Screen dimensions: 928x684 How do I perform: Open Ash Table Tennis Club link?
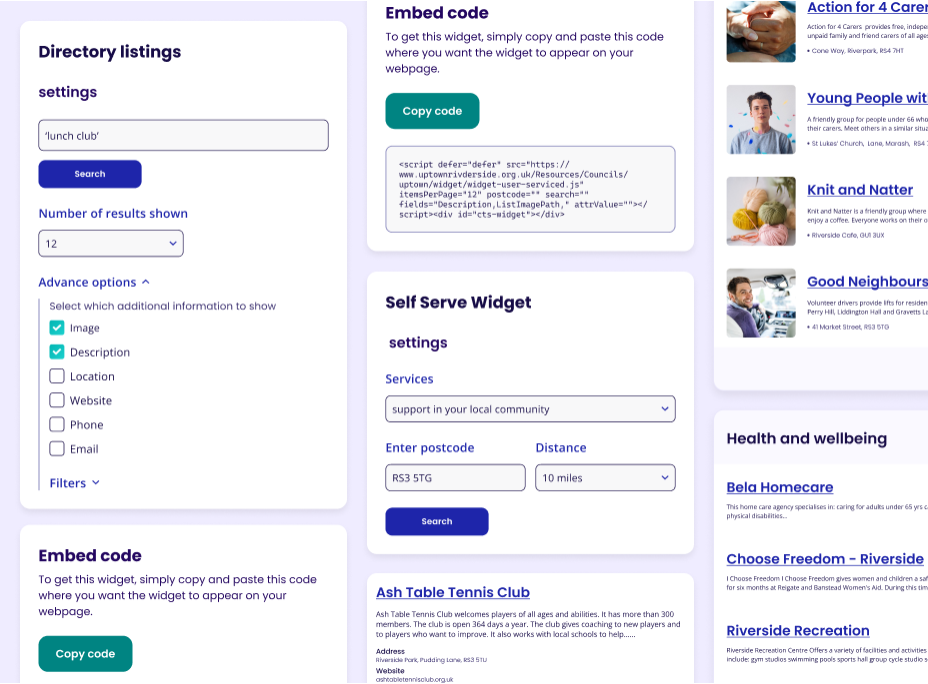tap(453, 592)
